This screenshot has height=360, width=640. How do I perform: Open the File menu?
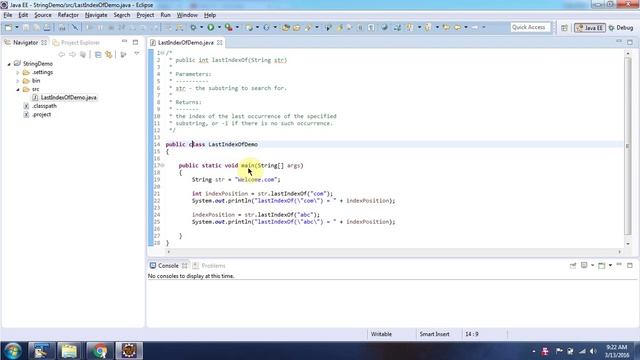click(8, 15)
